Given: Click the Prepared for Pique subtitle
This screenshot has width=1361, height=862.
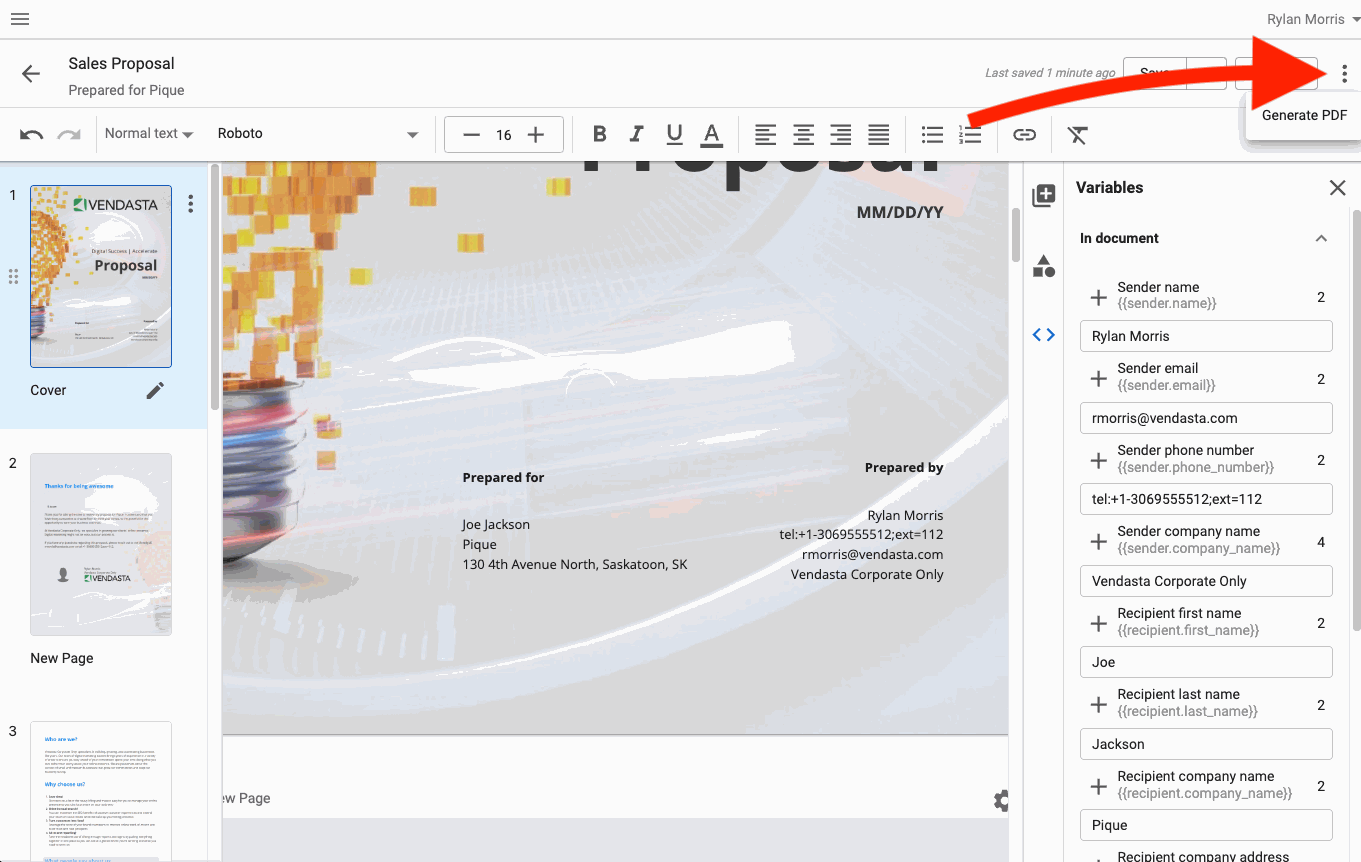Looking at the screenshot, I should point(126,90).
